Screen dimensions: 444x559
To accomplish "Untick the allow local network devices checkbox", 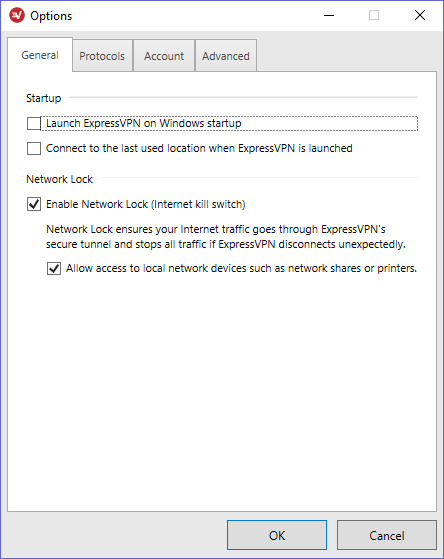I will tap(54, 268).
